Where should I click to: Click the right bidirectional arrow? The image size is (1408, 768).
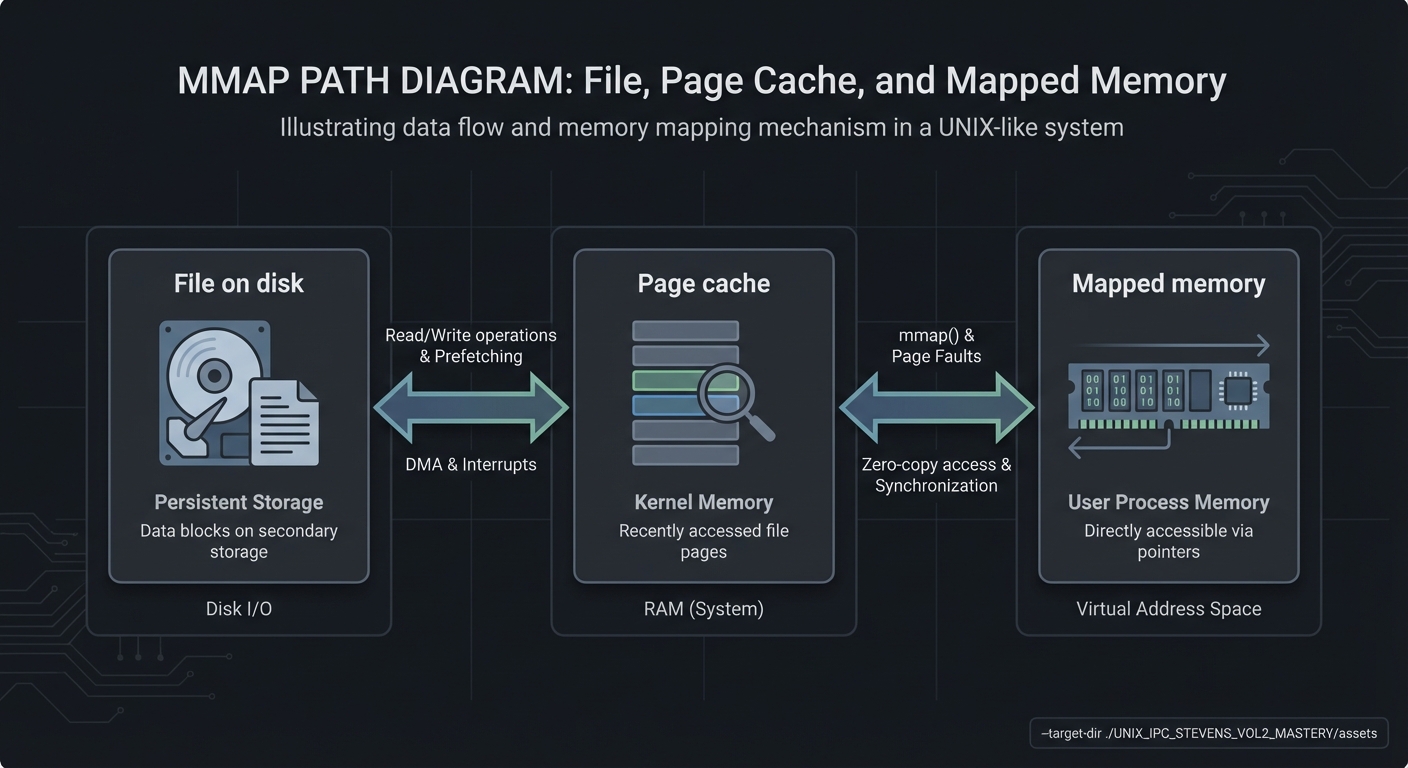pos(936,408)
